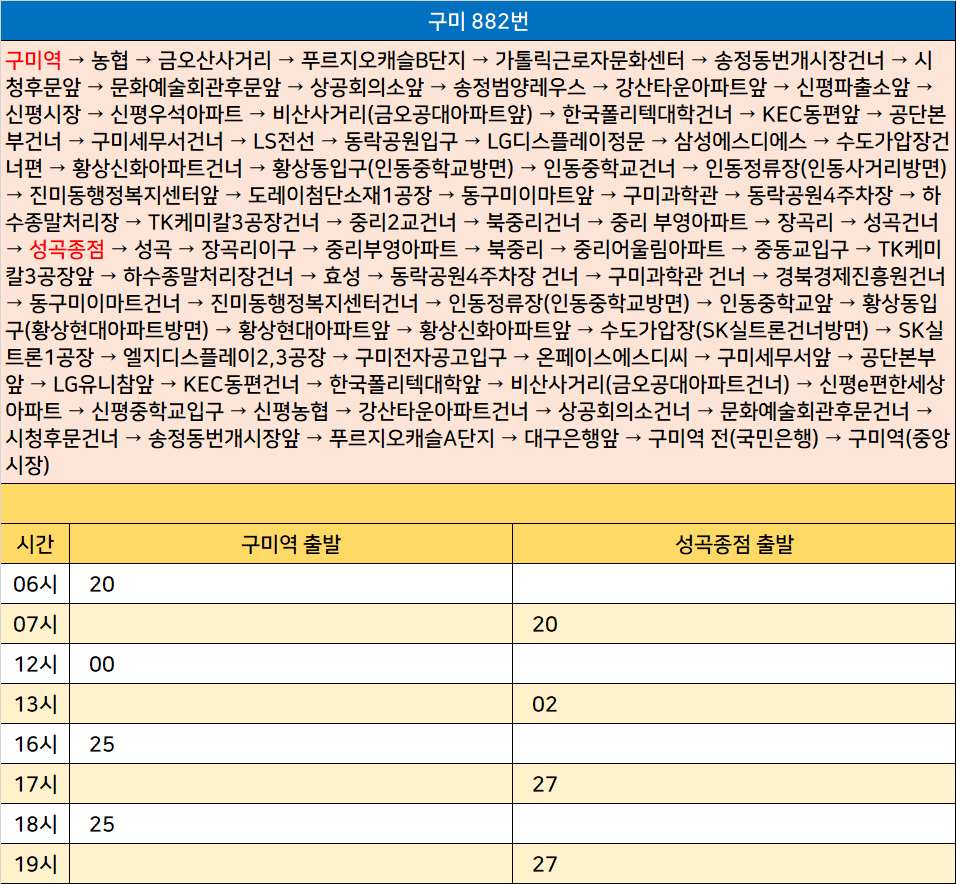
Task: Click the 온페이스에스디씨 stop name
Action: [x=612, y=357]
